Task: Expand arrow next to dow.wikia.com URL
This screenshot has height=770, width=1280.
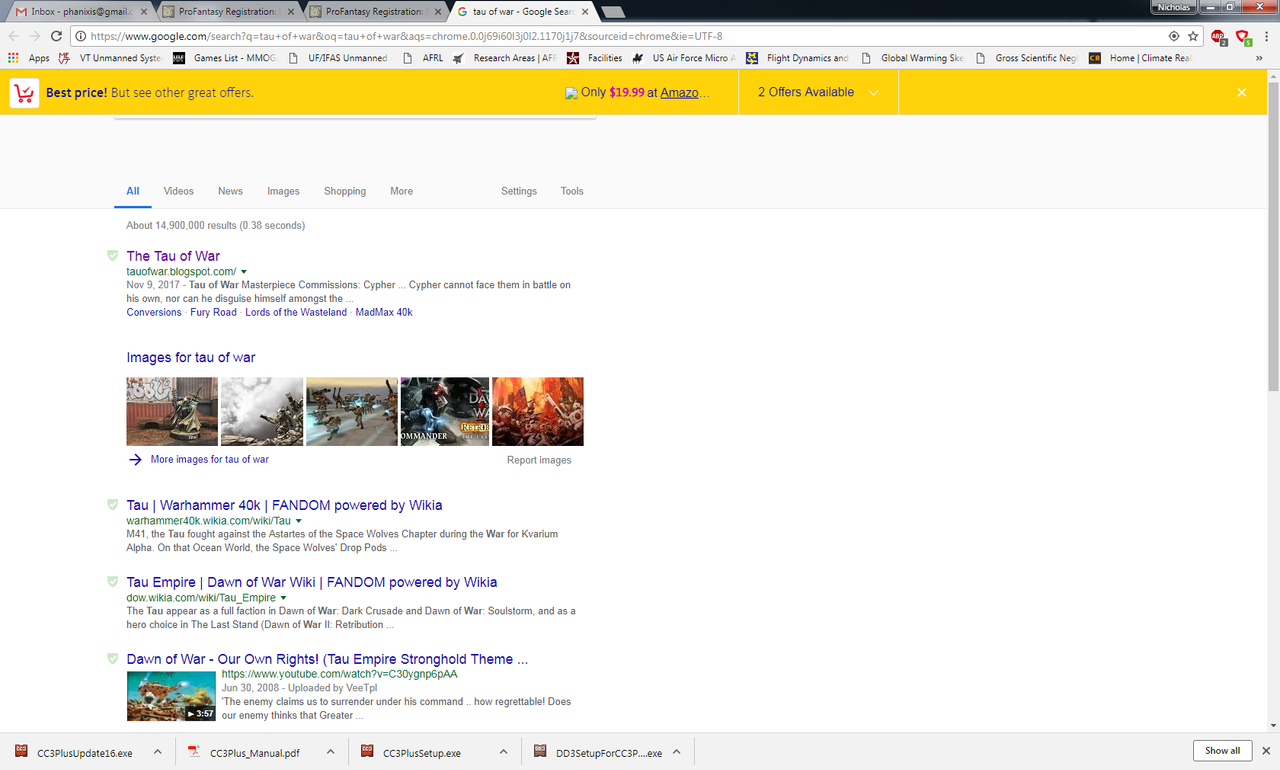Action: 284,598
